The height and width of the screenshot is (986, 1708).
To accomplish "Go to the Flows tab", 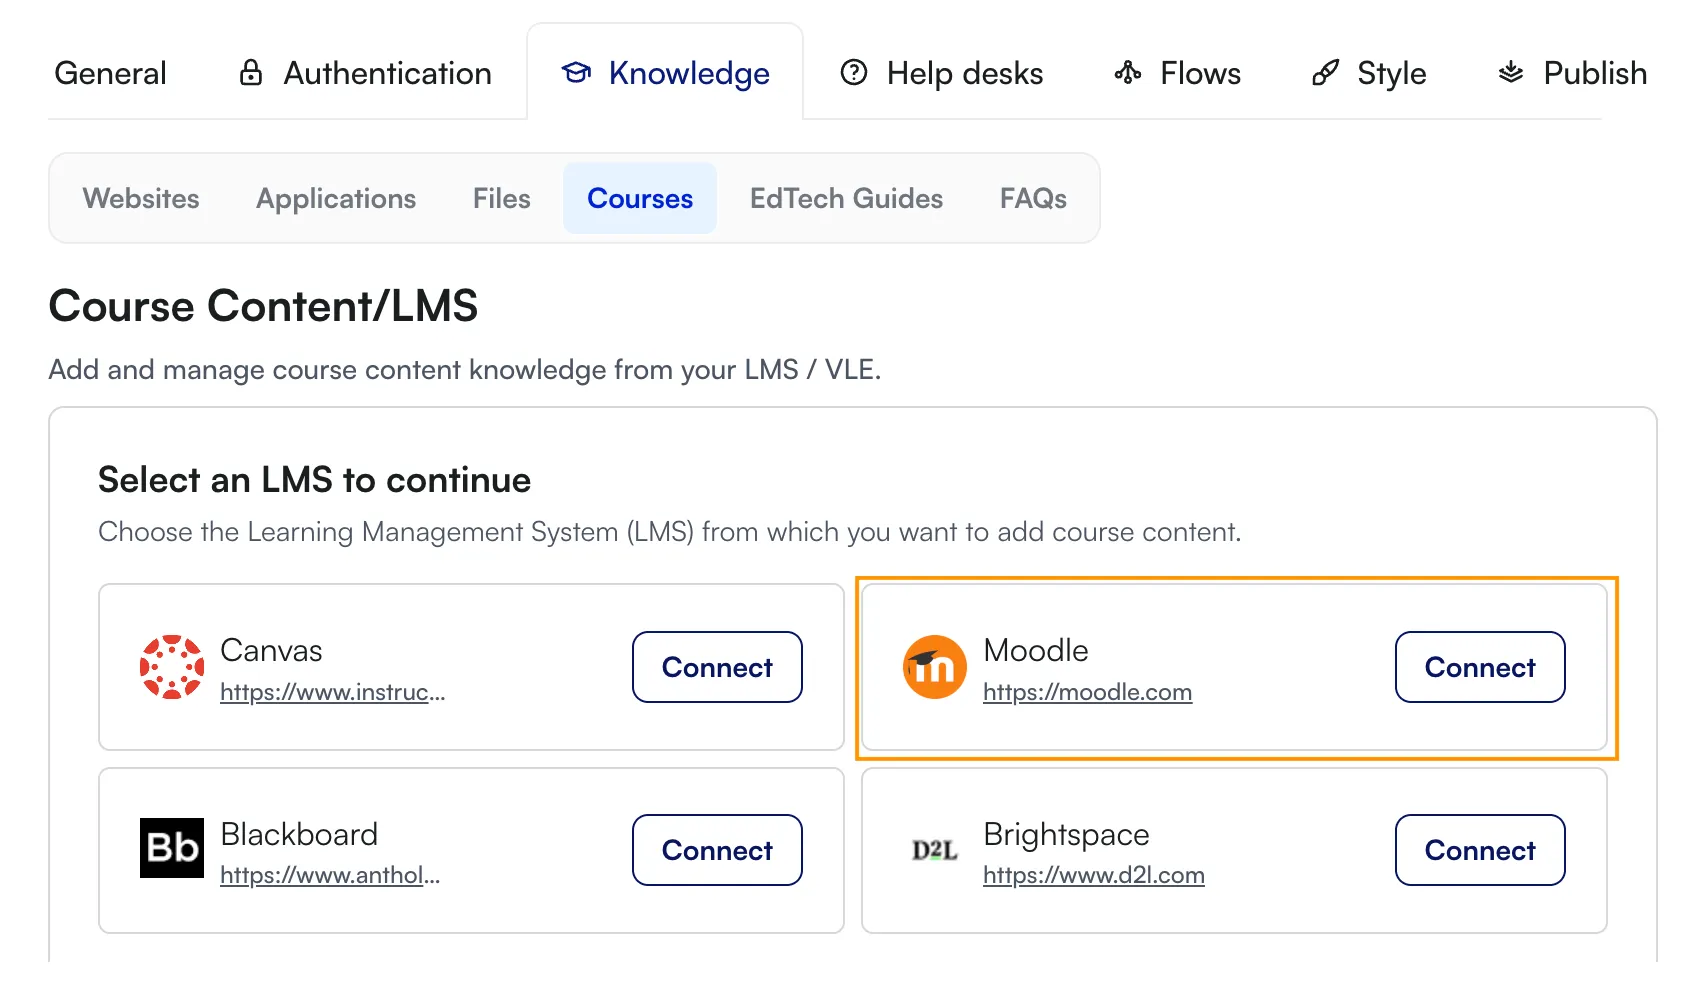I will [1178, 73].
